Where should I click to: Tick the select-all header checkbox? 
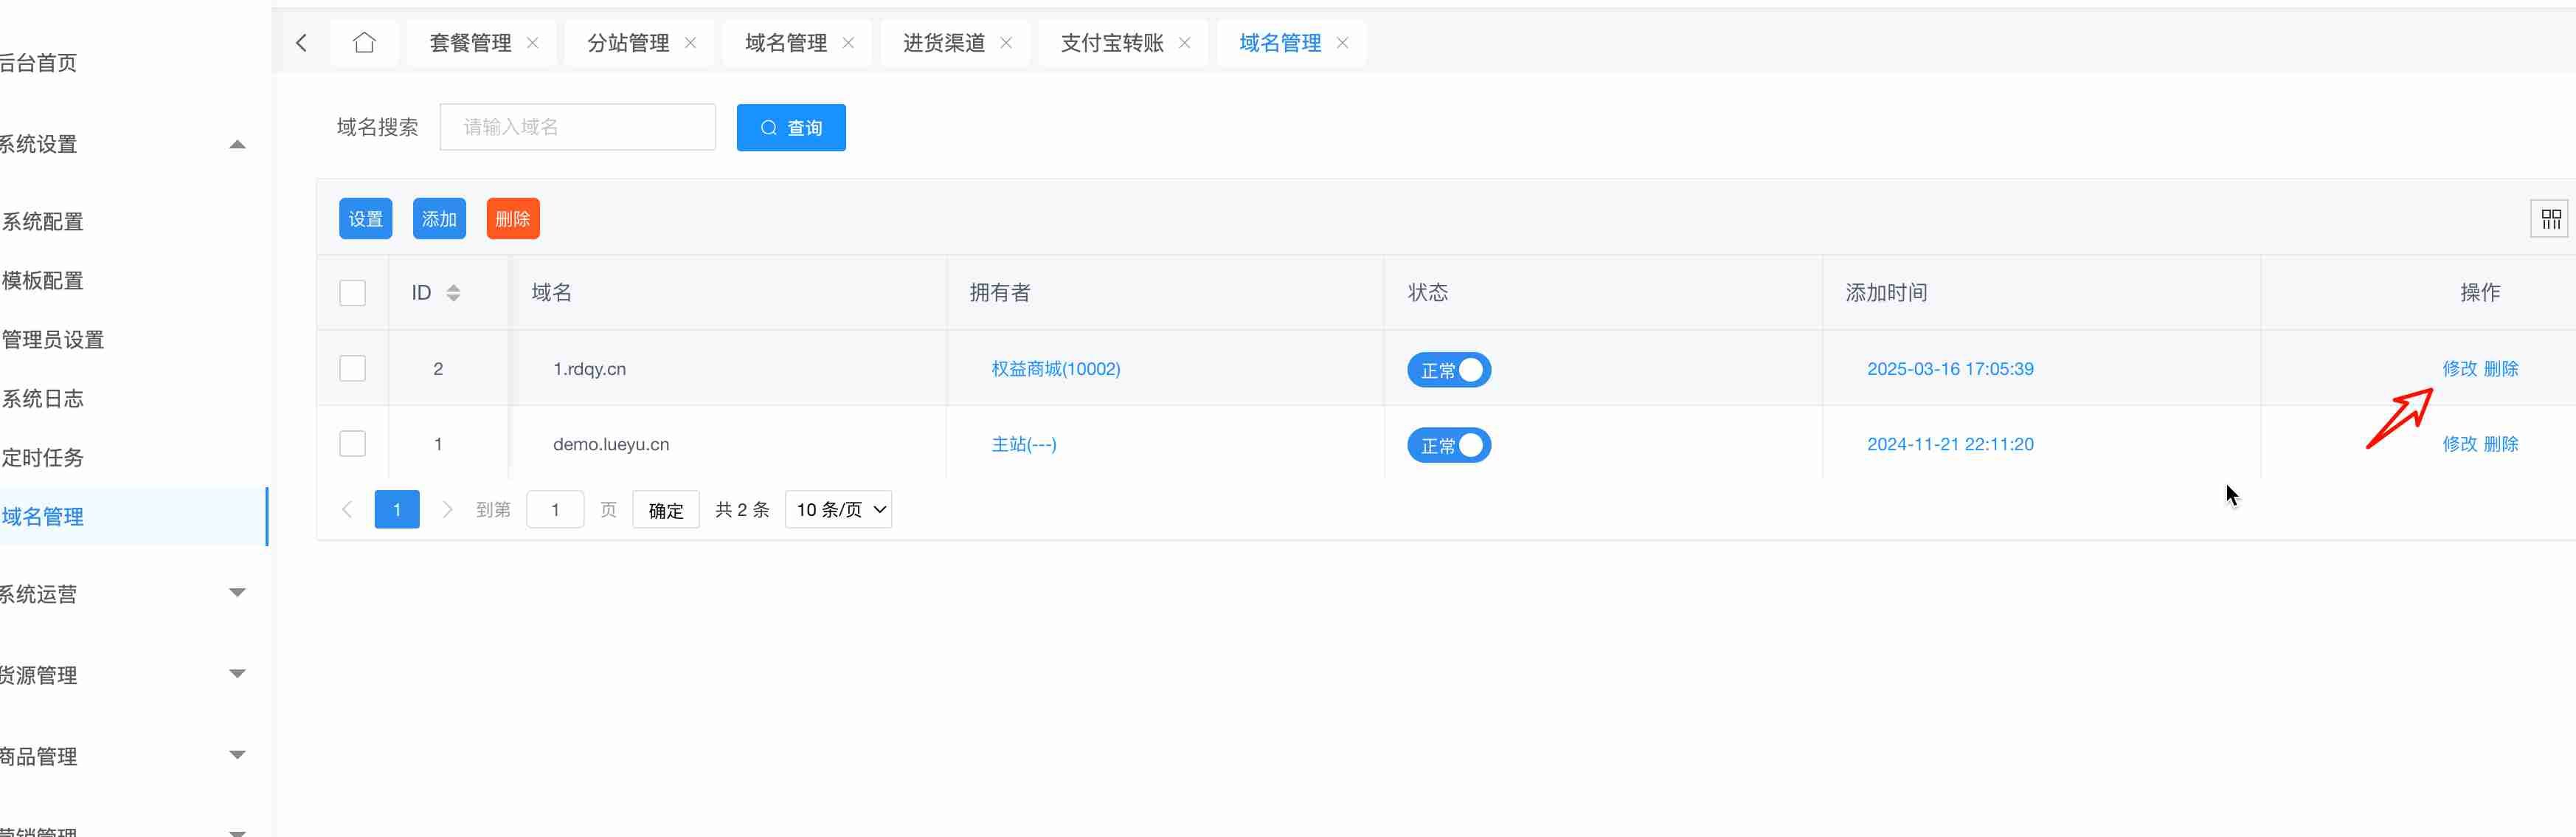352,293
